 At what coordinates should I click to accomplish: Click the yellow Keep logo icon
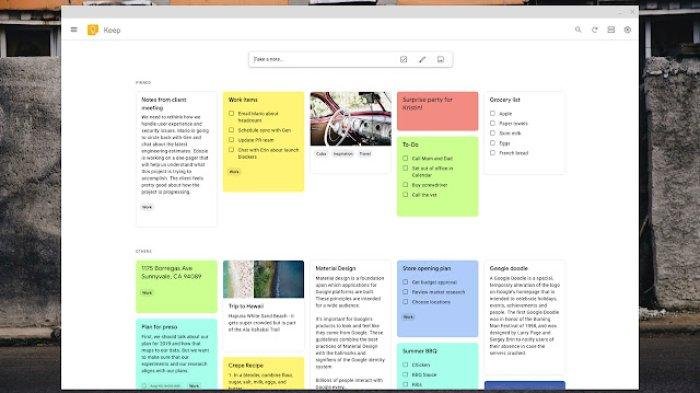(x=92, y=30)
